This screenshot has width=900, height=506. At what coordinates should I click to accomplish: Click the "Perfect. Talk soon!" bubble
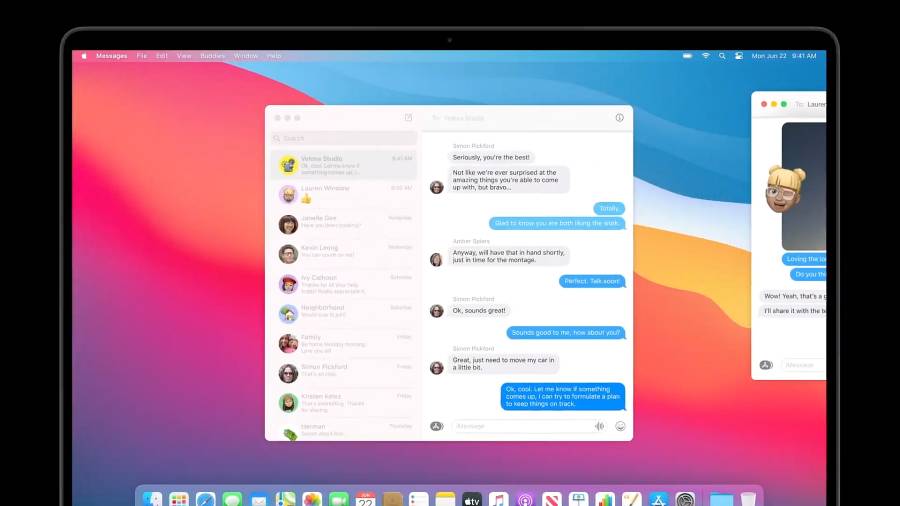592,281
